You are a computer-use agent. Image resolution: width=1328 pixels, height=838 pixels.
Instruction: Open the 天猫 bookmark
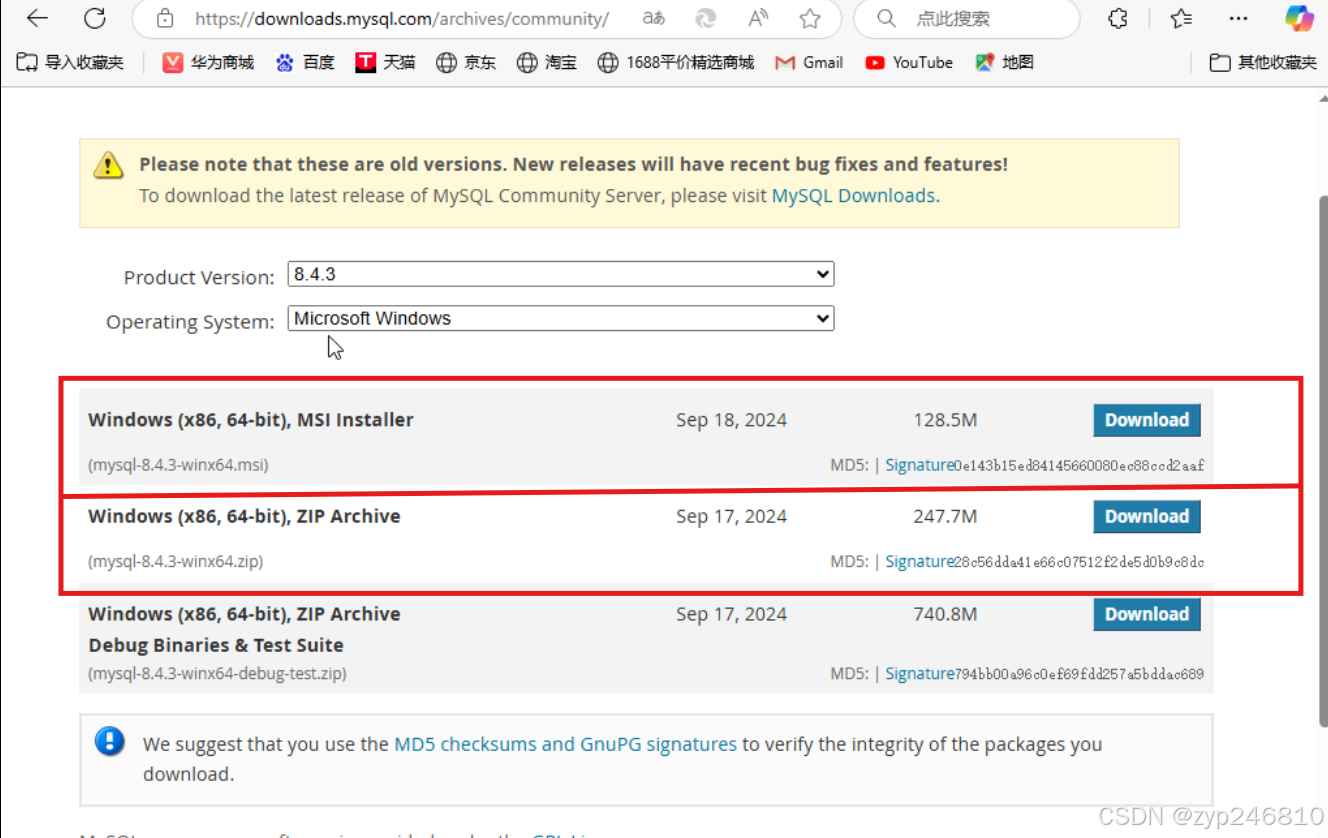point(385,62)
